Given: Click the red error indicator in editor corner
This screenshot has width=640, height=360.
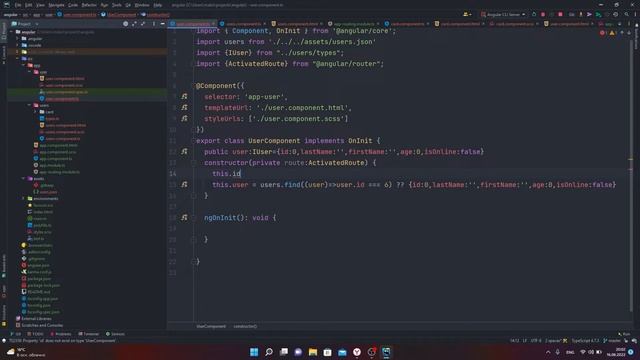Looking at the screenshot, I should pyautogui.click(x=602, y=33).
